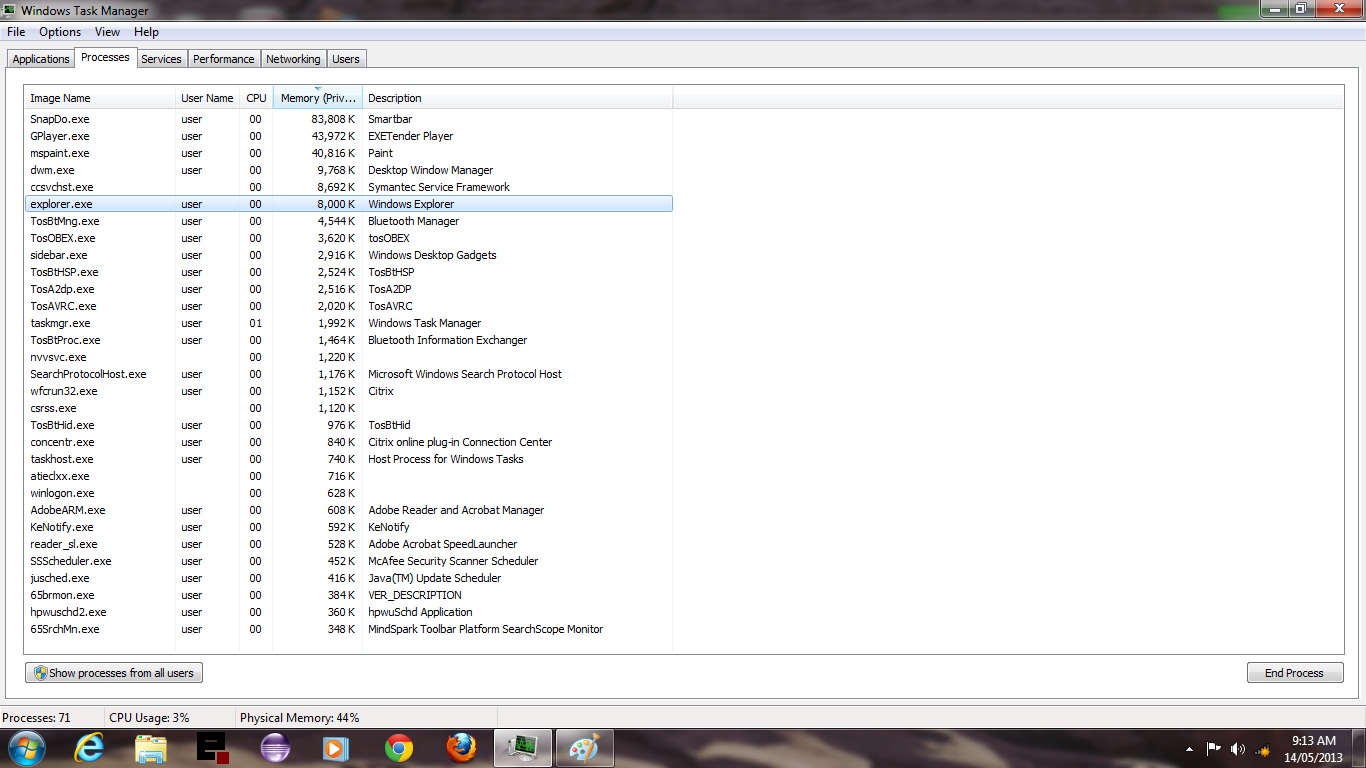The image size is (1366, 768).
Task: Click the Physical Memory 44% status entry
Action: click(x=300, y=718)
